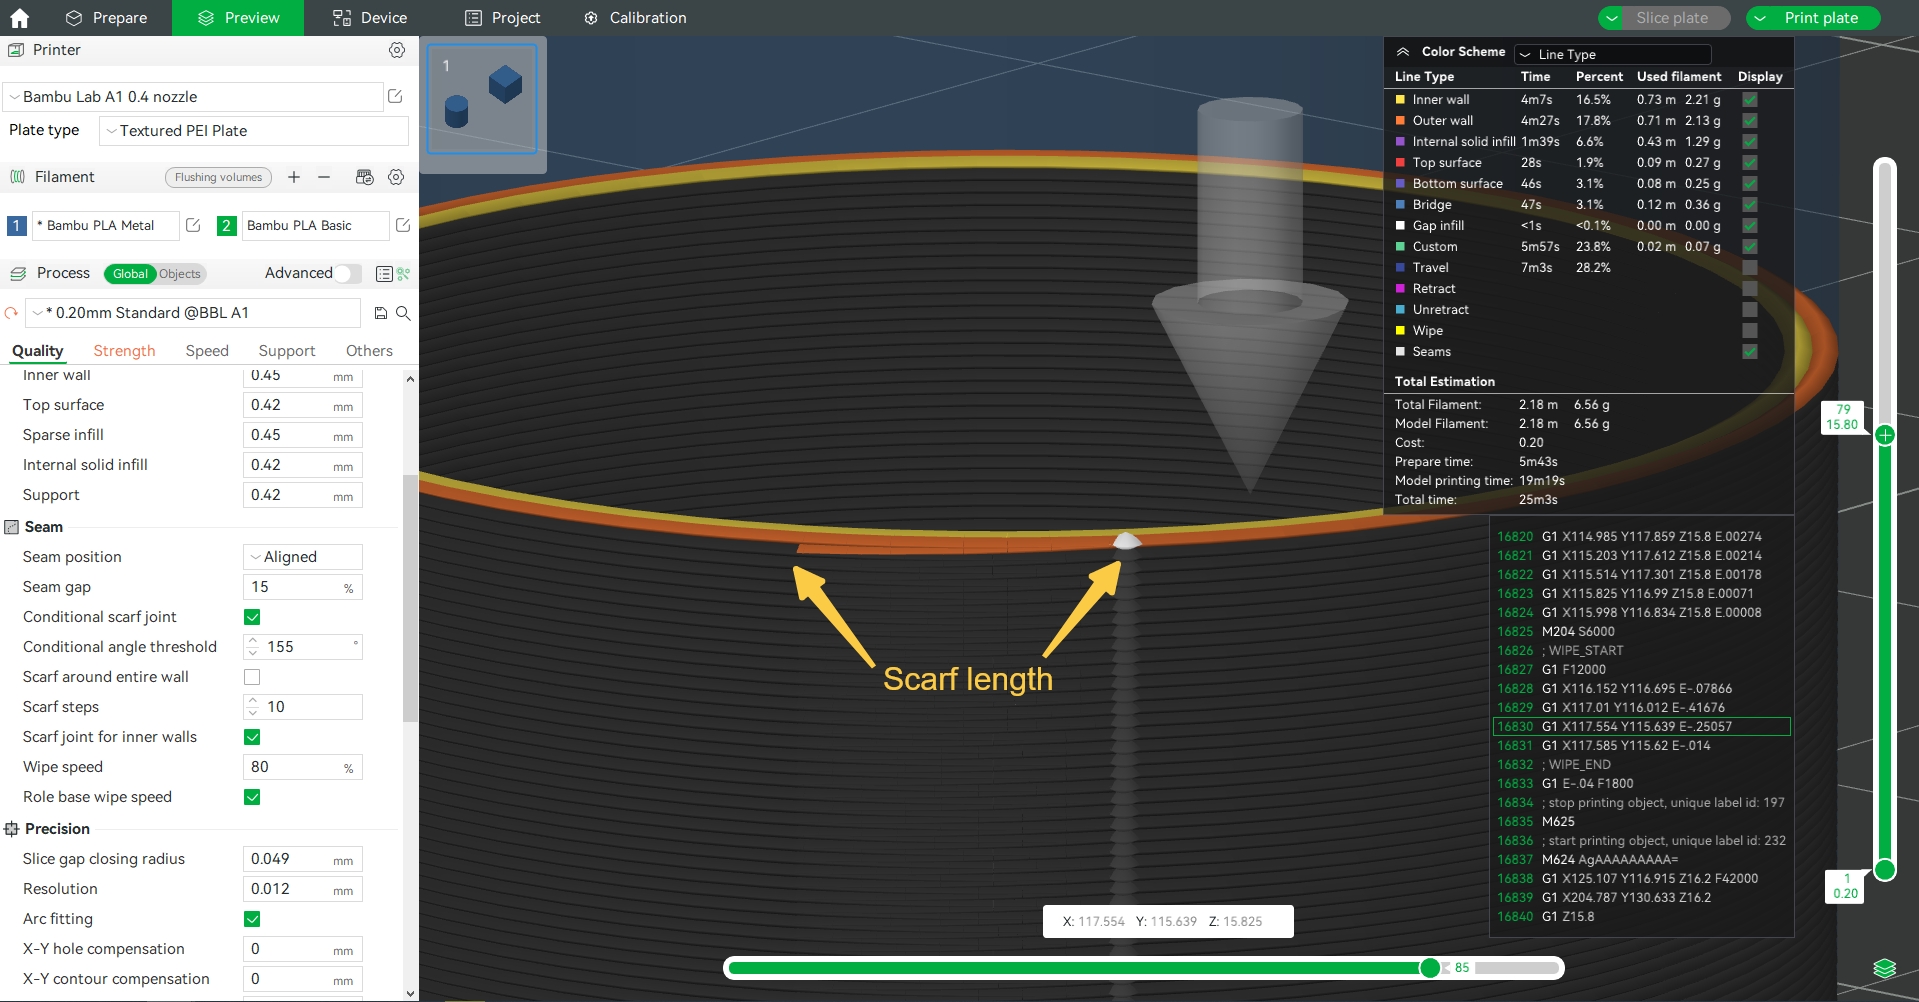Image resolution: width=1919 pixels, height=1002 pixels.
Task: Click the remove filament minus icon
Action: pos(324,177)
